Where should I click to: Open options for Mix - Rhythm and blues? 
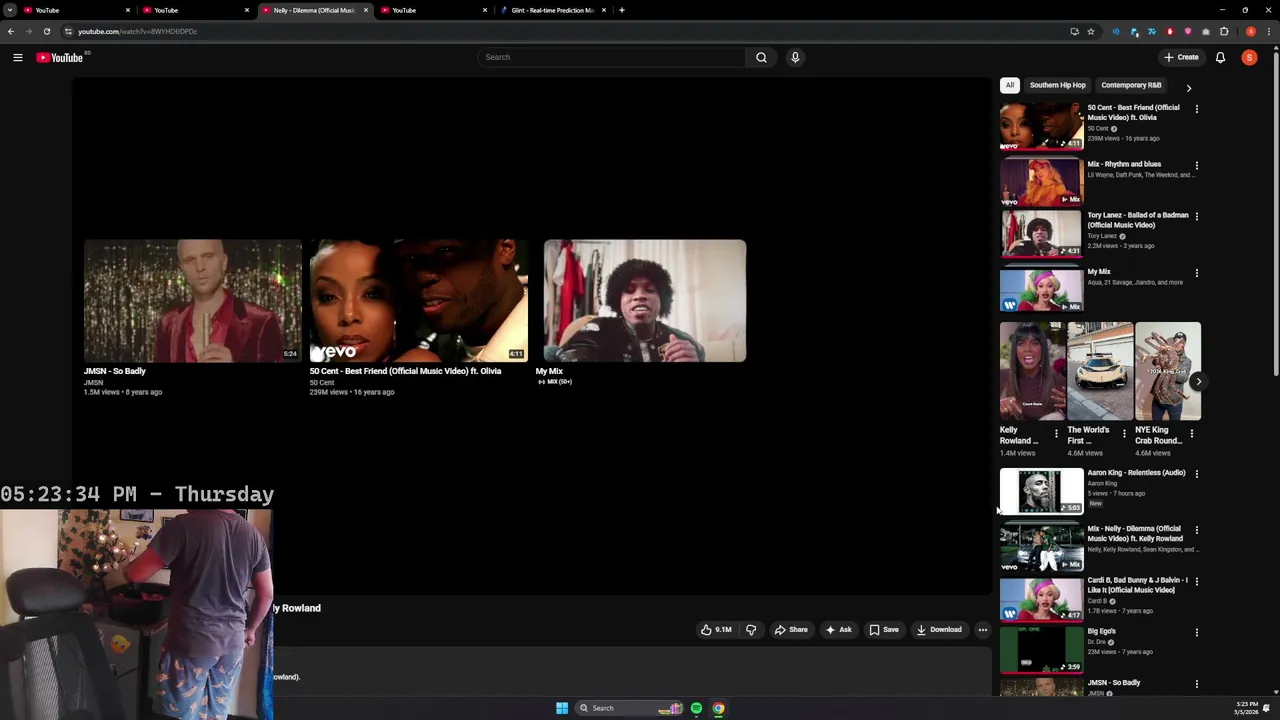coord(1197,165)
